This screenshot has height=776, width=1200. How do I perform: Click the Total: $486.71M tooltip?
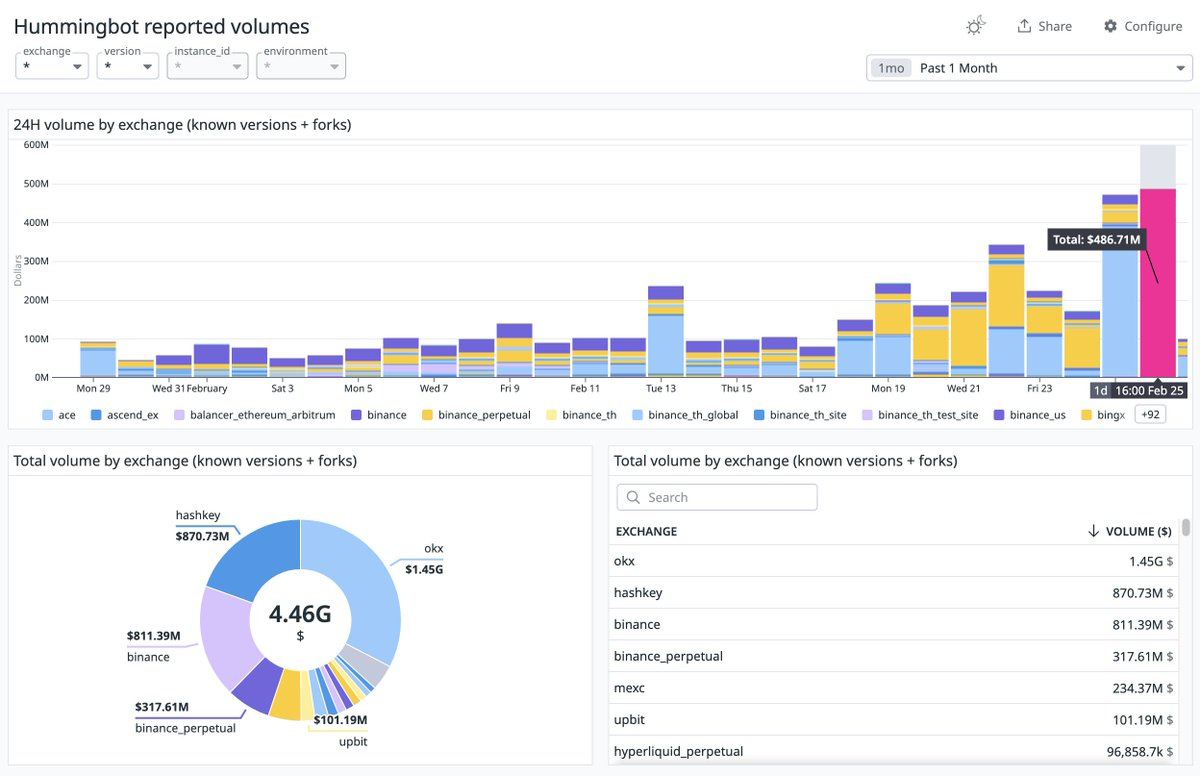1097,240
